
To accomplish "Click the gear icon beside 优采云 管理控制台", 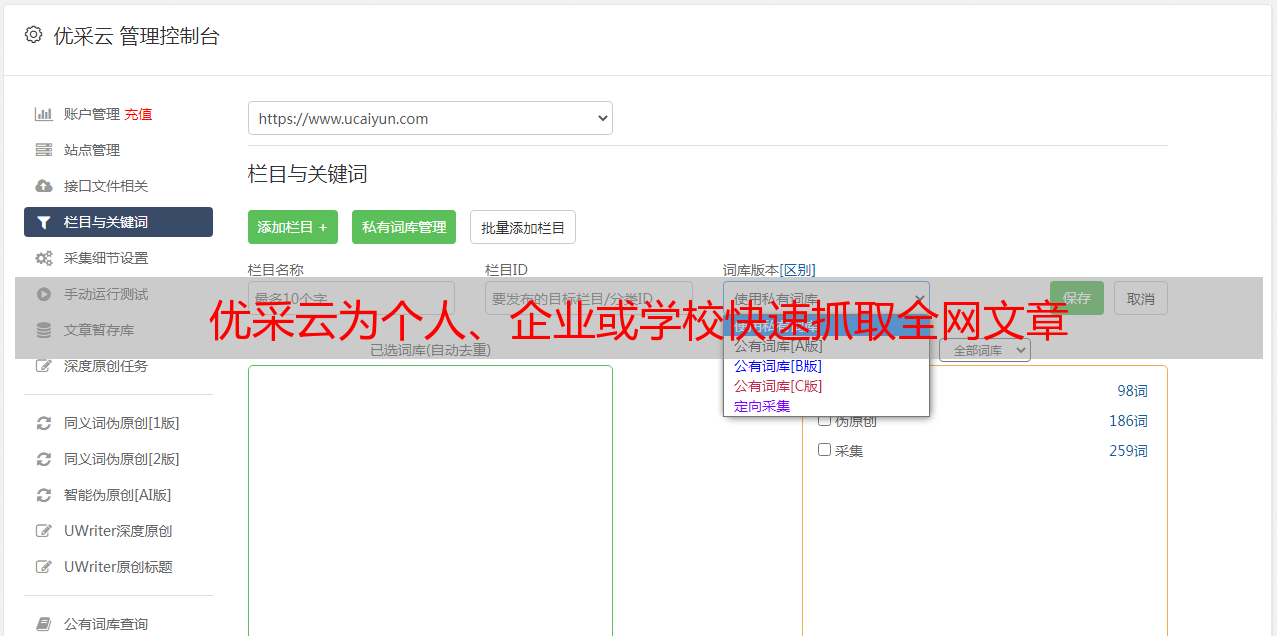I will pyautogui.click(x=33, y=35).
